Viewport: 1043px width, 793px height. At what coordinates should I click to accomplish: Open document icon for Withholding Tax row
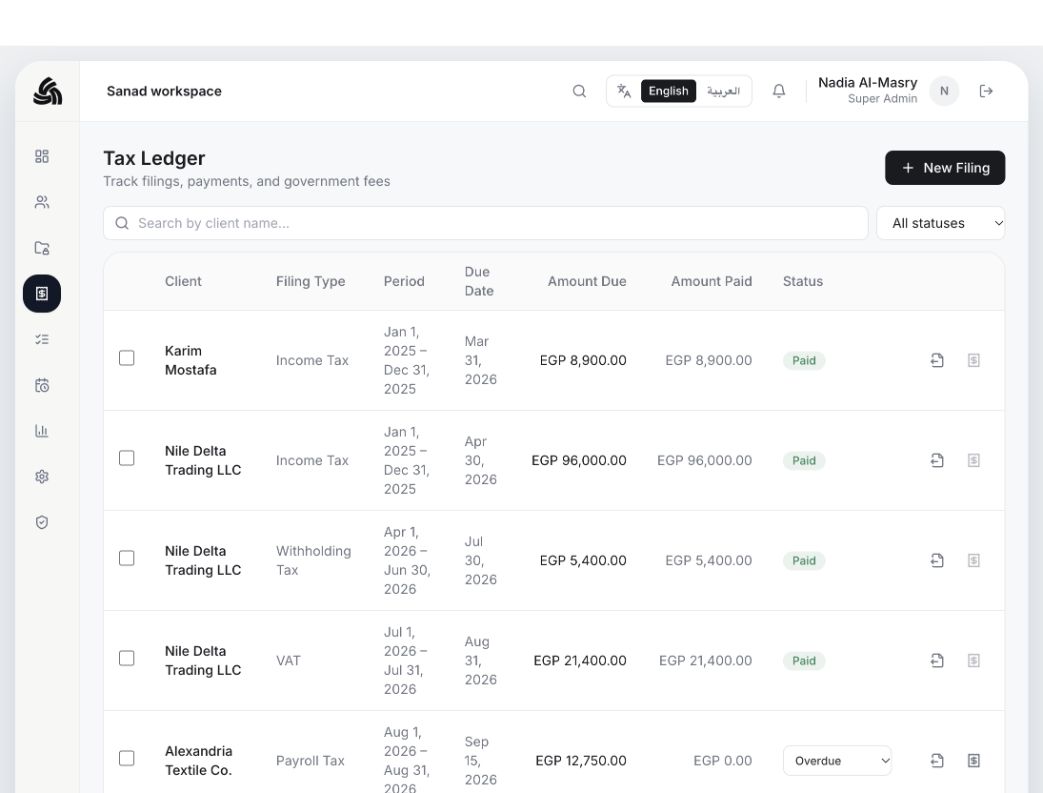tap(937, 561)
